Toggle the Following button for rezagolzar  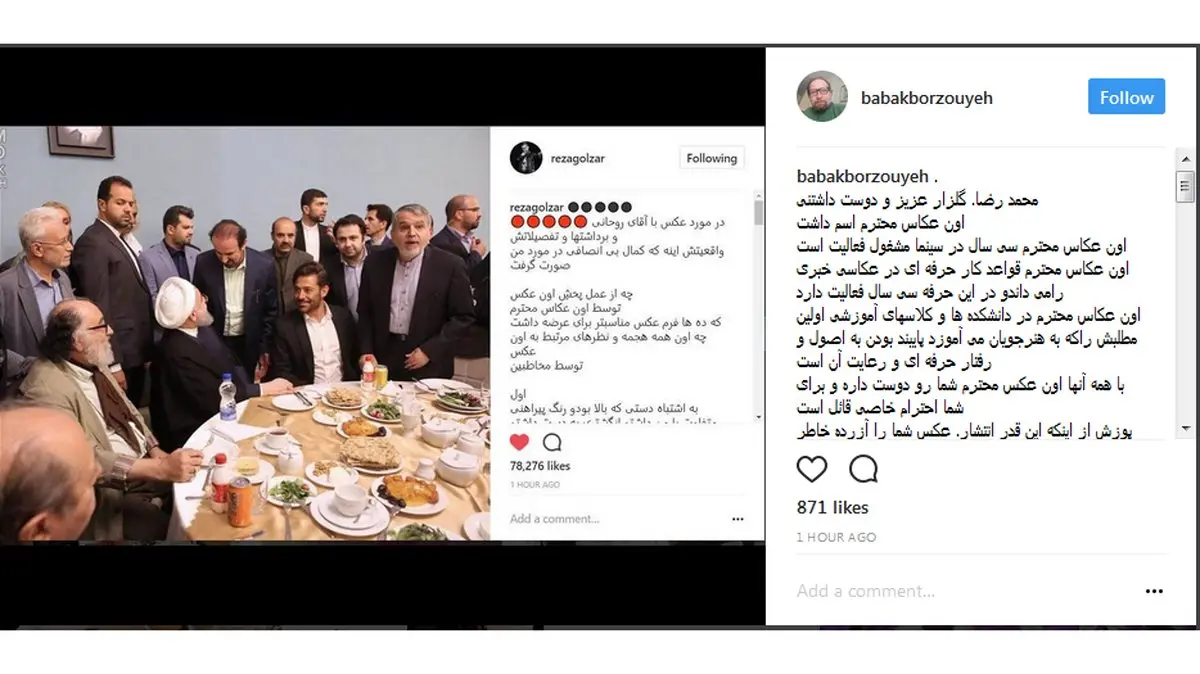711,158
